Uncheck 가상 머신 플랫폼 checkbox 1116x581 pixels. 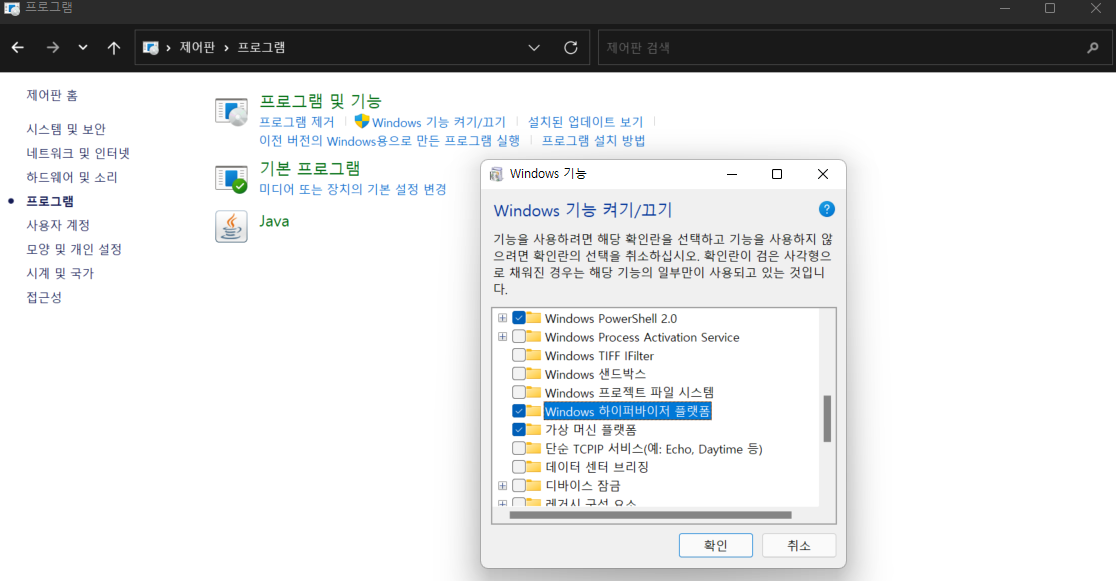(x=519, y=430)
